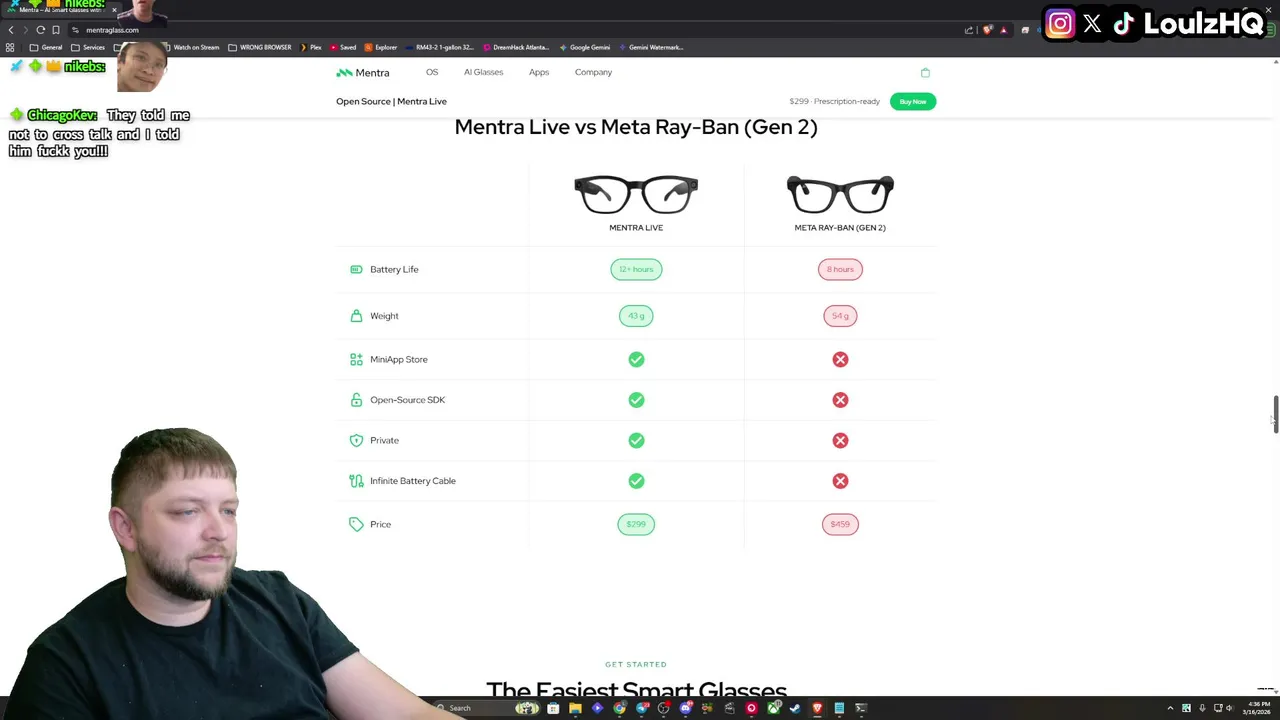Screen dimensions: 1280x720
Task: Open the Brave Rewards triangle icon
Action: pyautogui.click(x=1004, y=30)
